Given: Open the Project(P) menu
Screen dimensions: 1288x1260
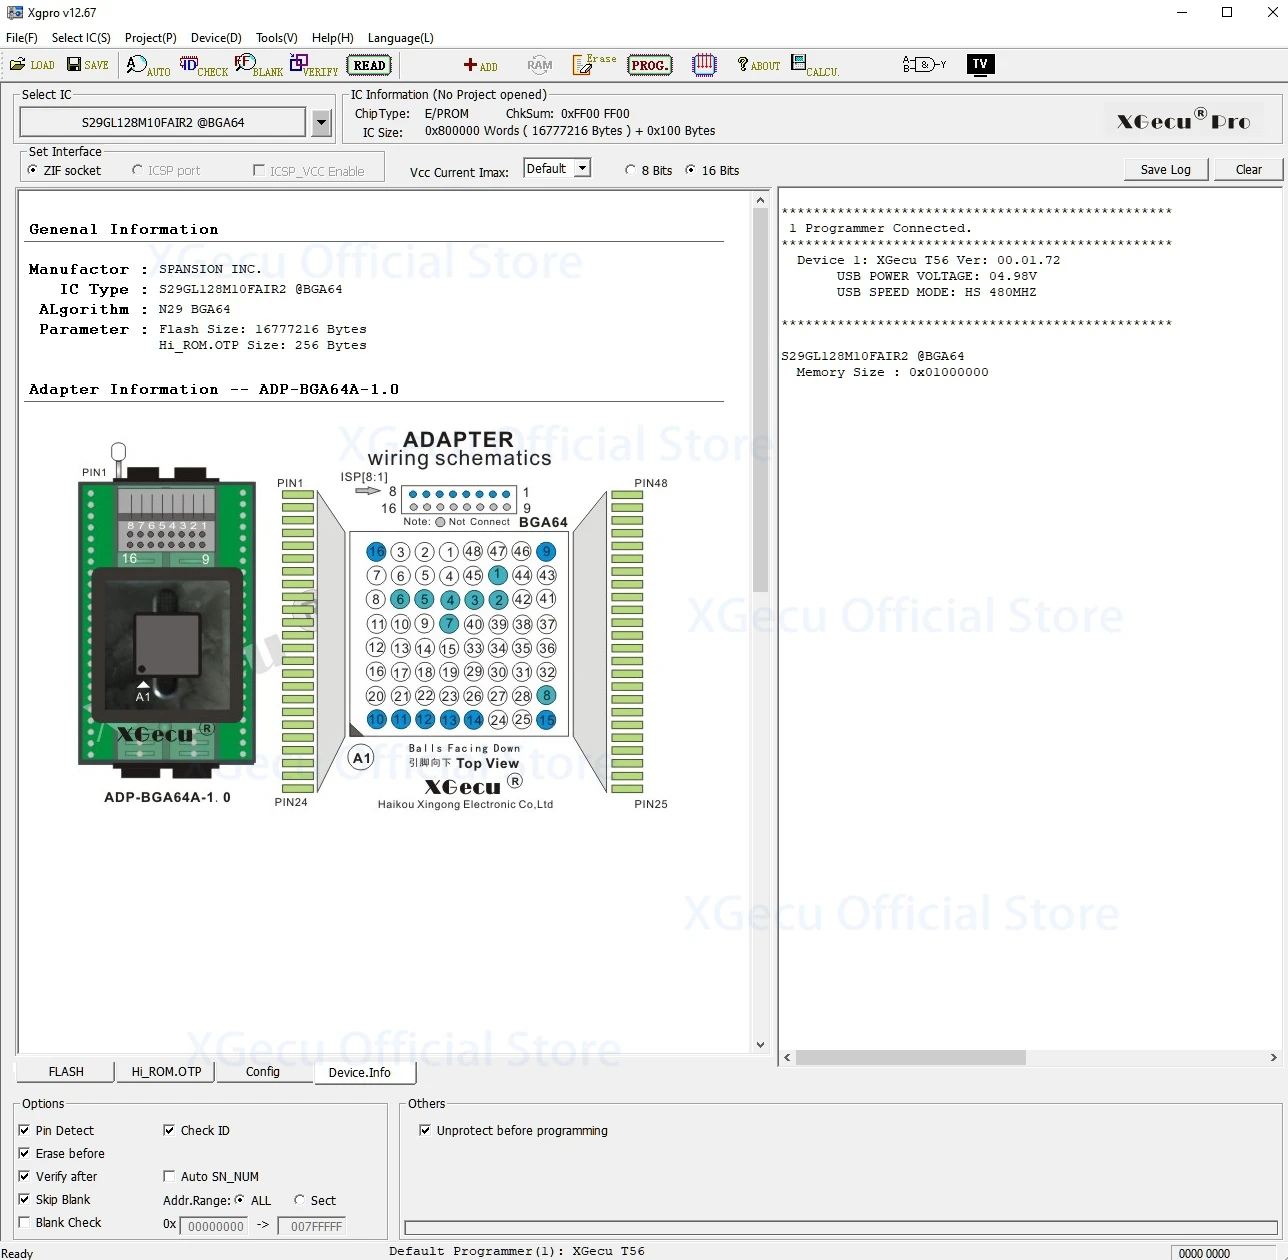Looking at the screenshot, I should [x=151, y=38].
